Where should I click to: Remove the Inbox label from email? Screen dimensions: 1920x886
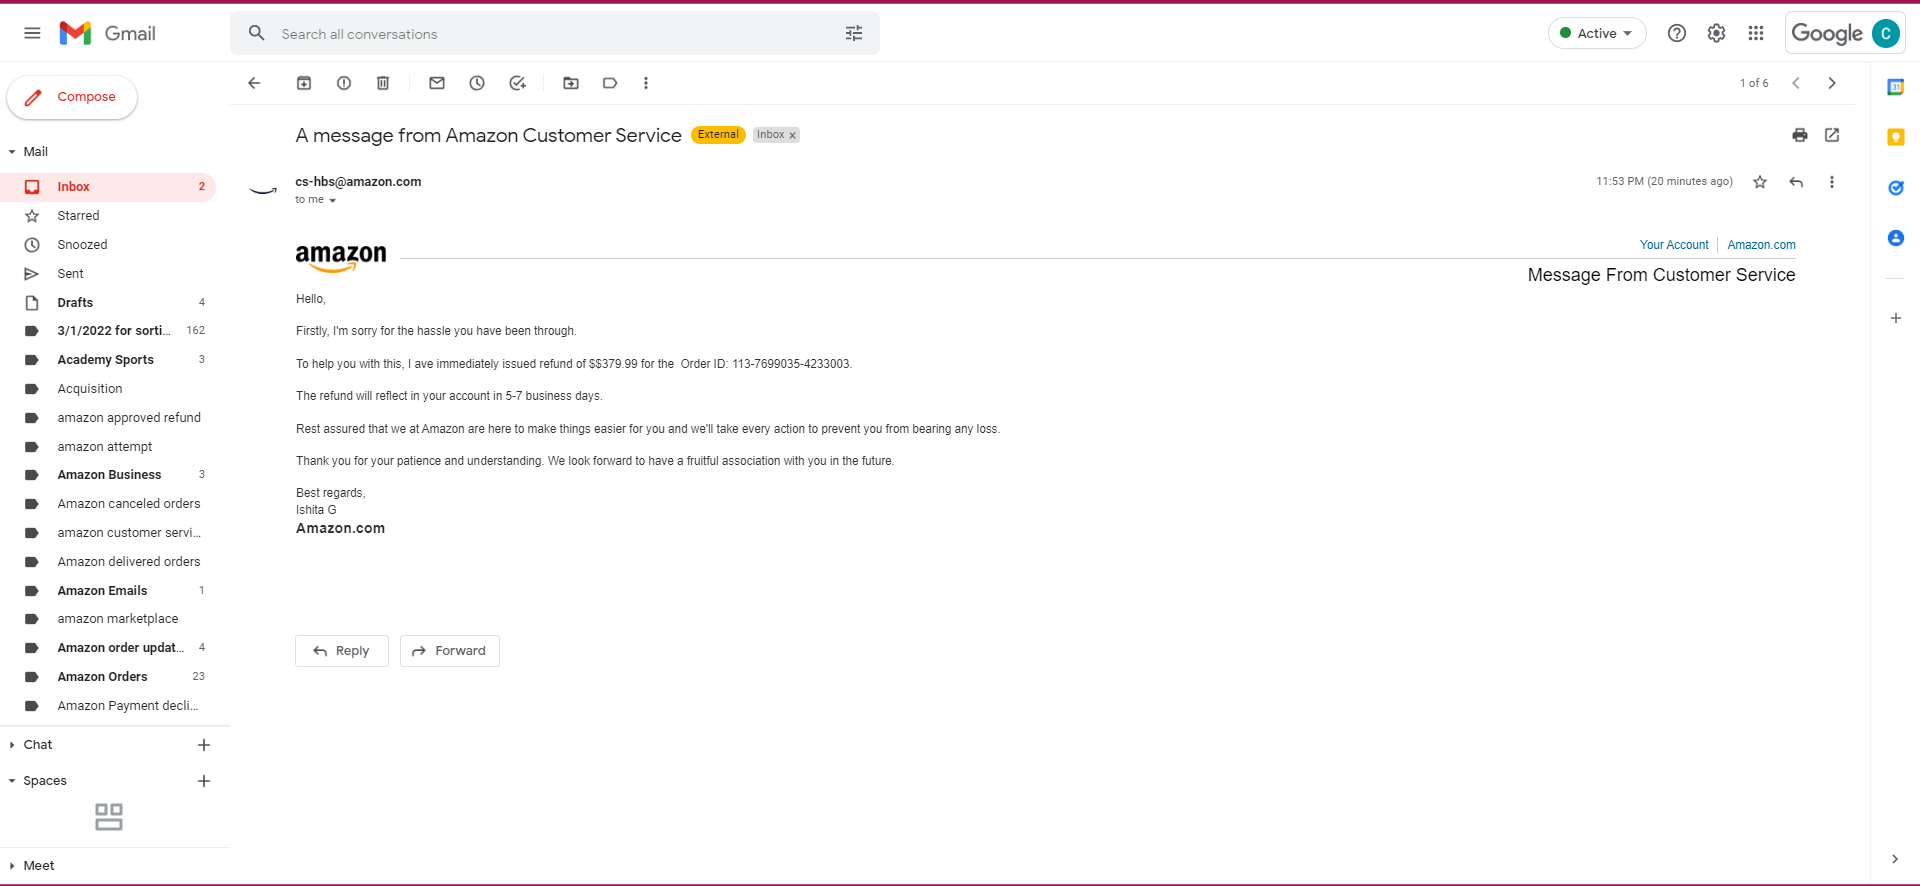(x=793, y=136)
